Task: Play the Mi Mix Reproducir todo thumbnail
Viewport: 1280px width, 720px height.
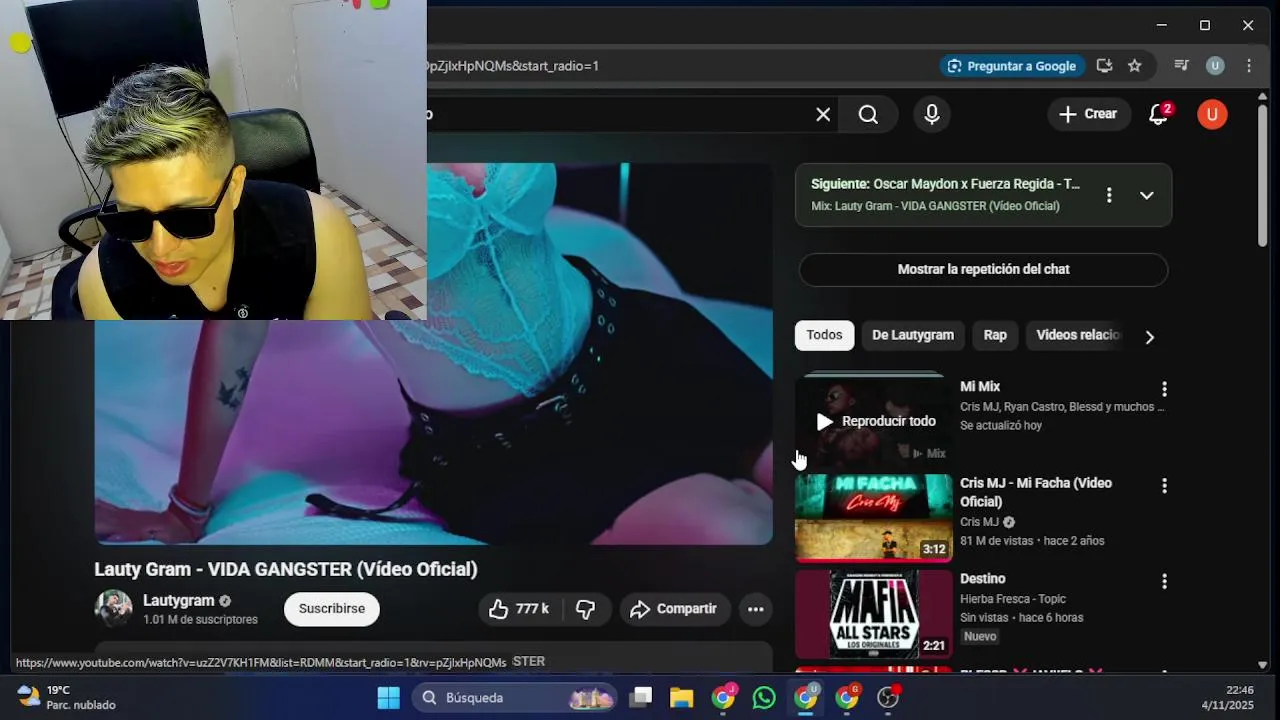Action: click(x=874, y=421)
